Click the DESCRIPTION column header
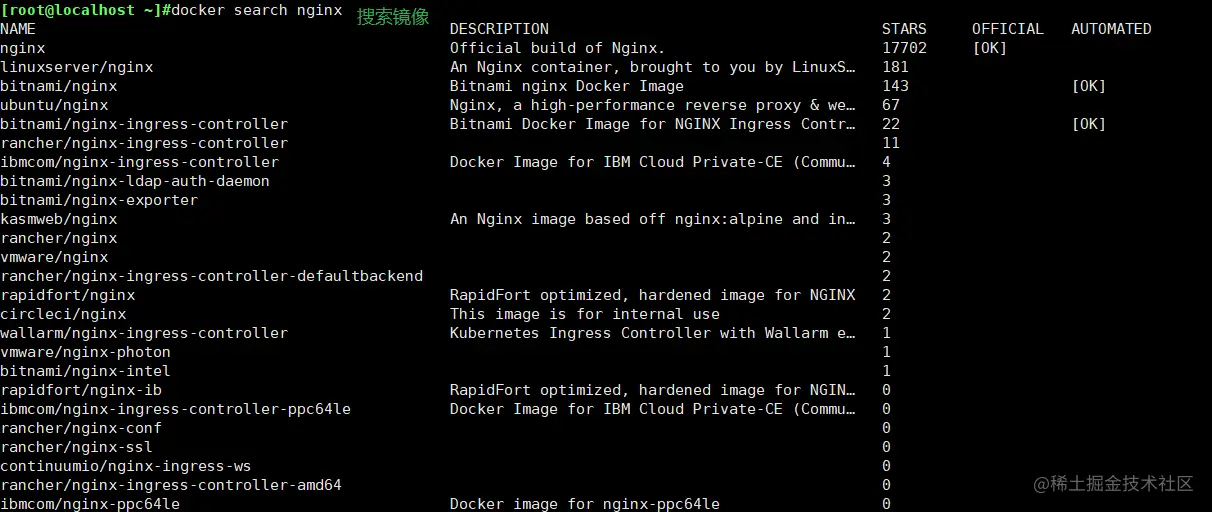Image resolution: width=1212 pixels, height=512 pixels. [x=499, y=29]
